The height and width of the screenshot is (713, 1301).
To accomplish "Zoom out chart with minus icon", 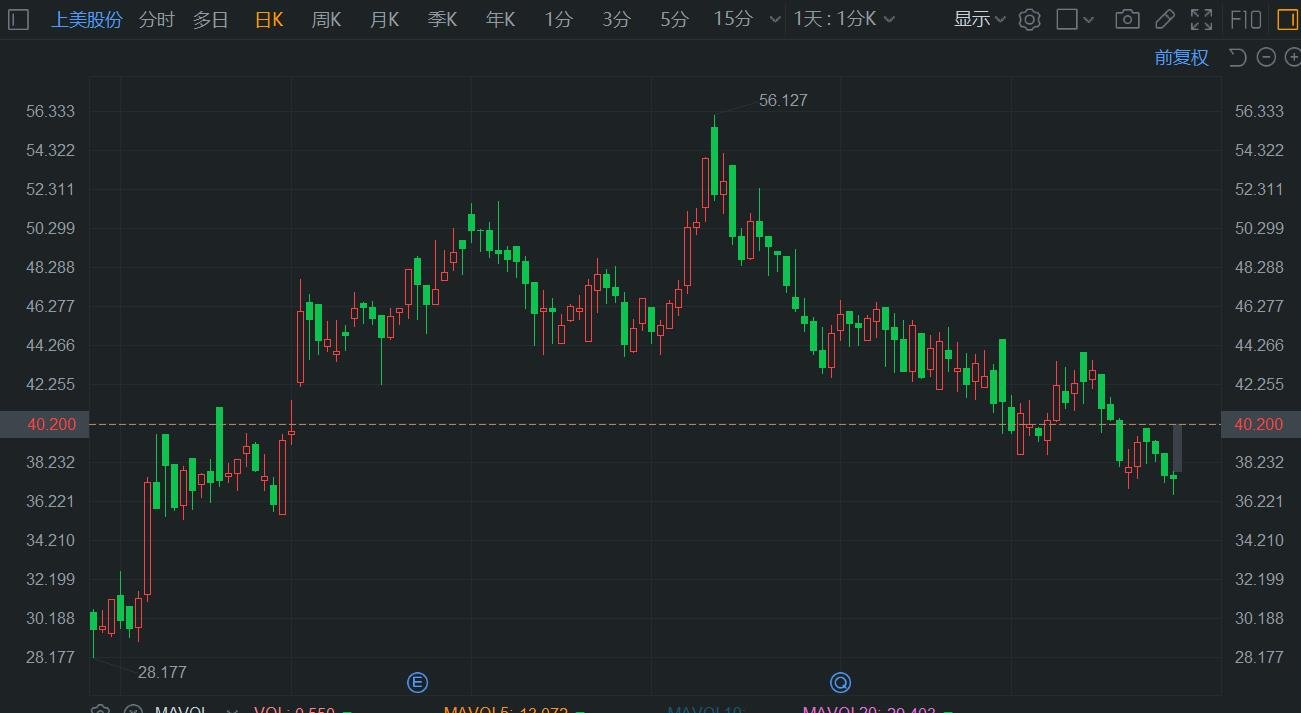I will point(1266,58).
